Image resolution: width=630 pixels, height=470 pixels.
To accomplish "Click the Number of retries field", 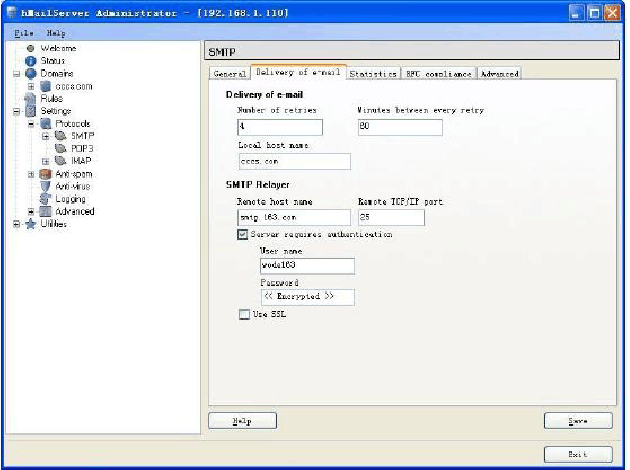I will coord(279,127).
